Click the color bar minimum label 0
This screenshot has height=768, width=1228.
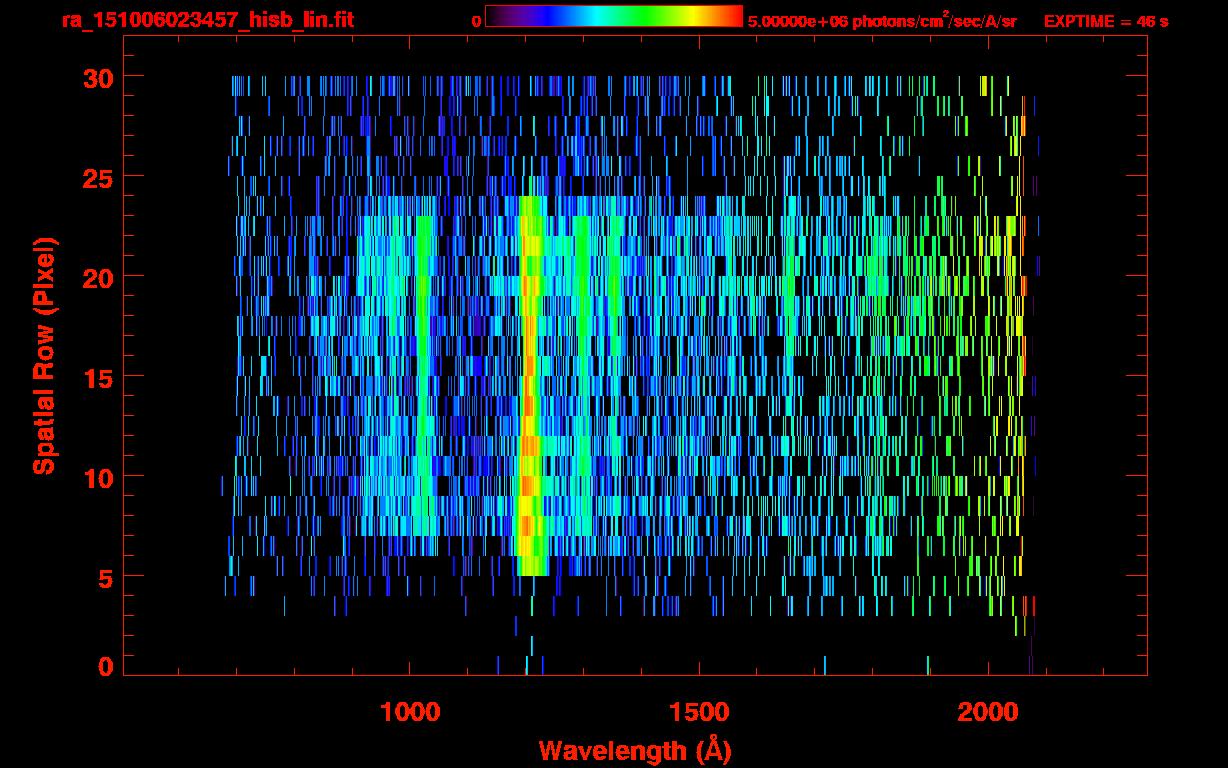pyautogui.click(x=476, y=21)
